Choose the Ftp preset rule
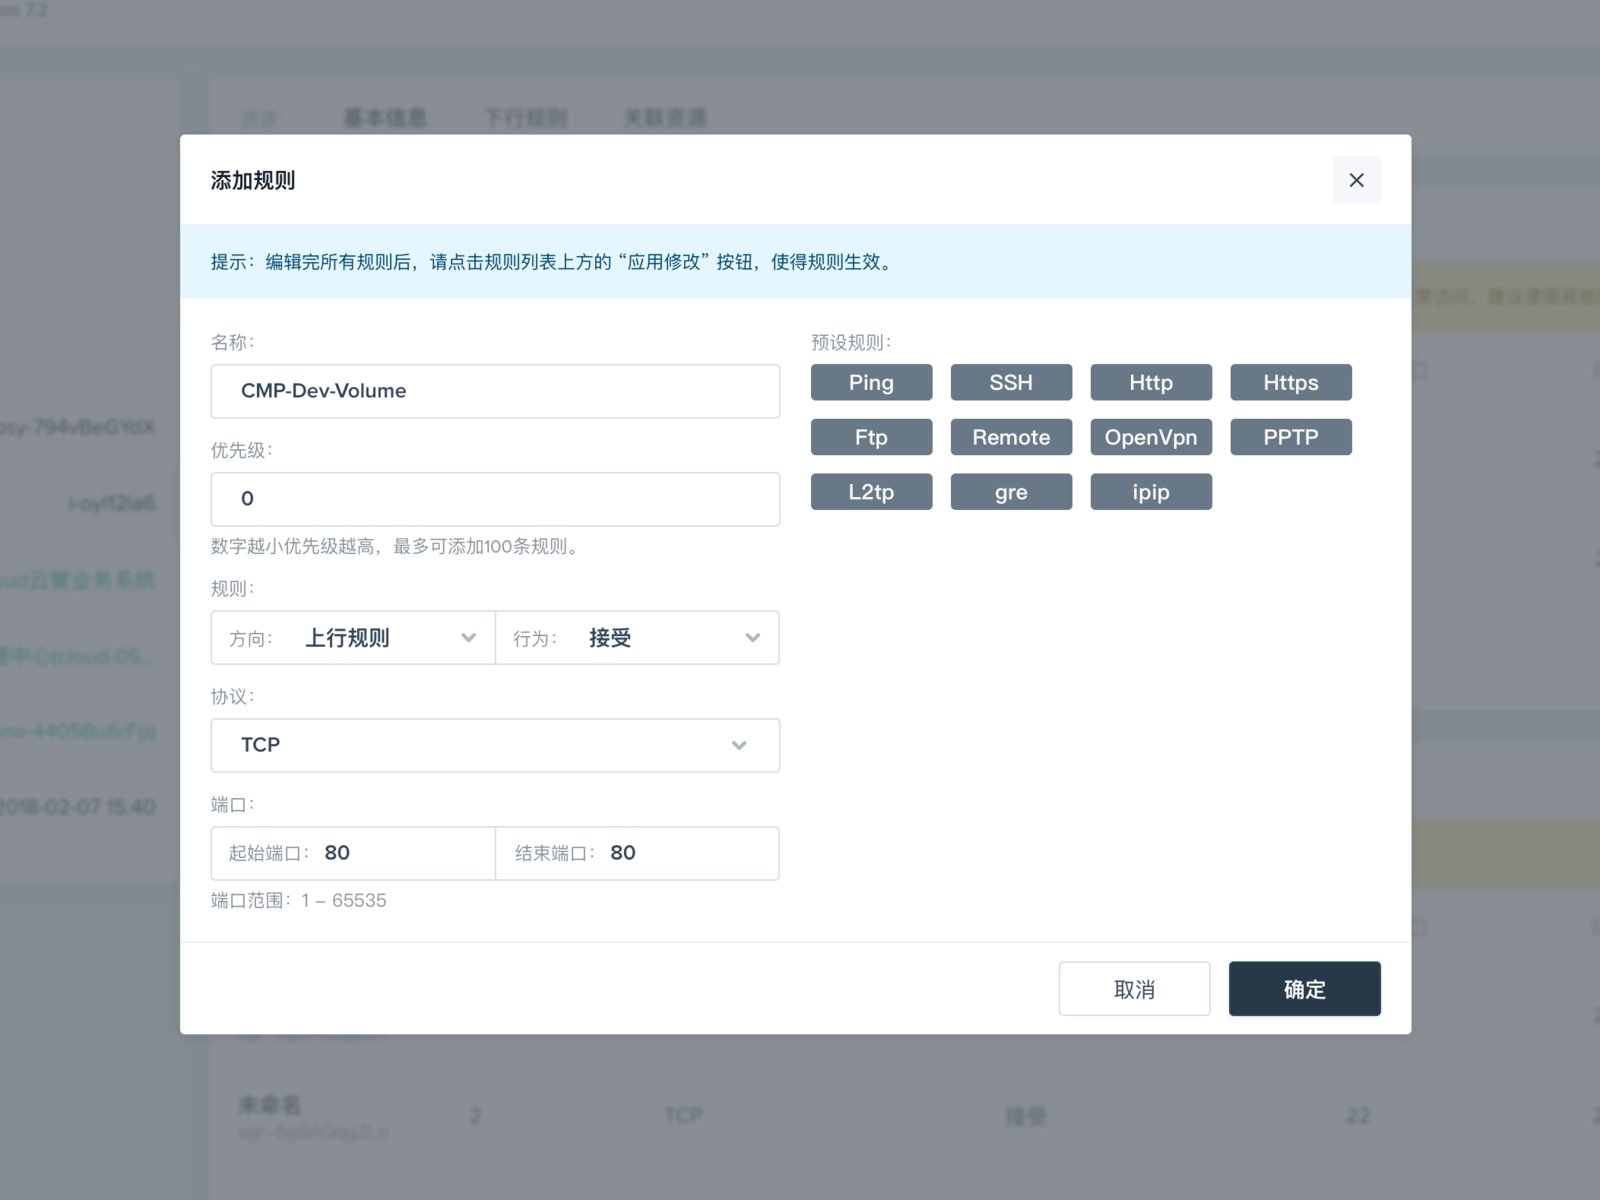Viewport: 1600px width, 1200px height. tap(870, 437)
